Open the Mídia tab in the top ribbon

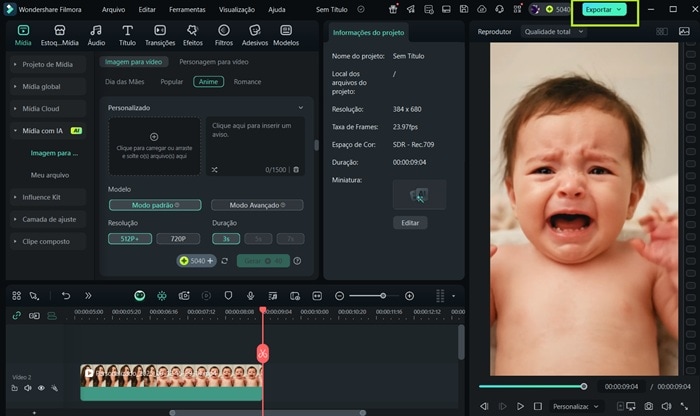click(x=23, y=35)
